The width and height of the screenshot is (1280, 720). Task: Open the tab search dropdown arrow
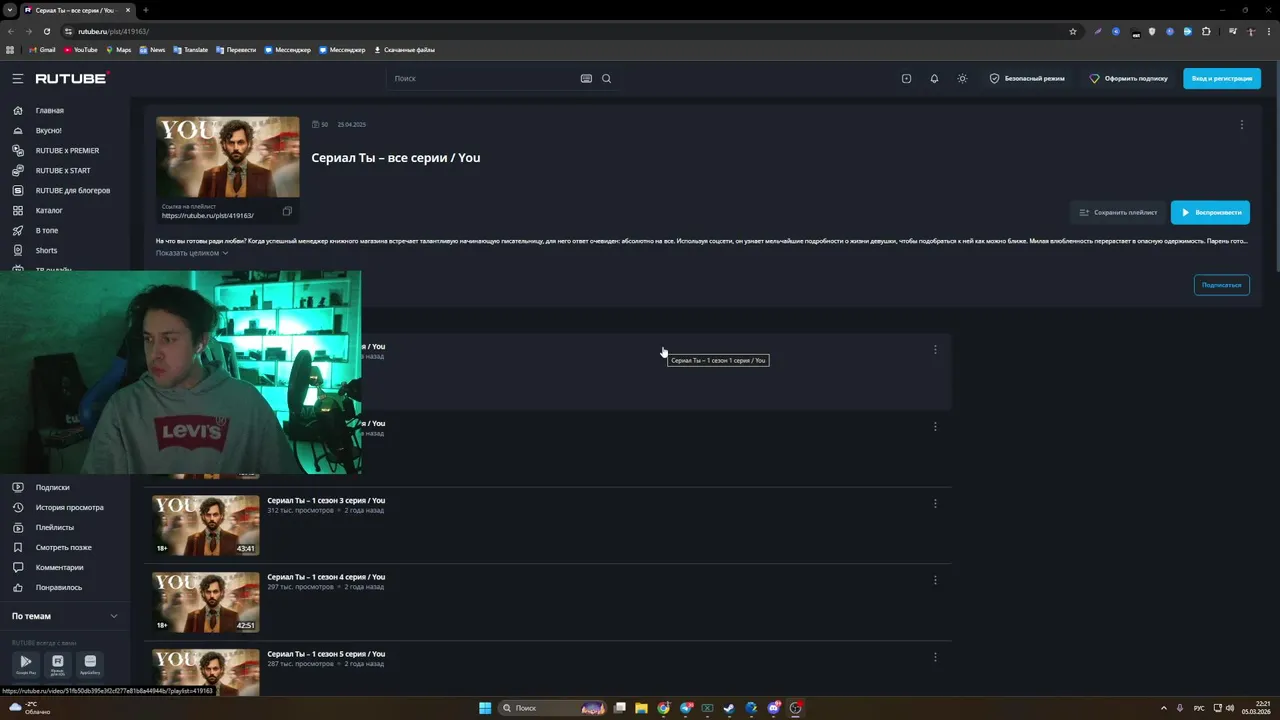coord(9,10)
